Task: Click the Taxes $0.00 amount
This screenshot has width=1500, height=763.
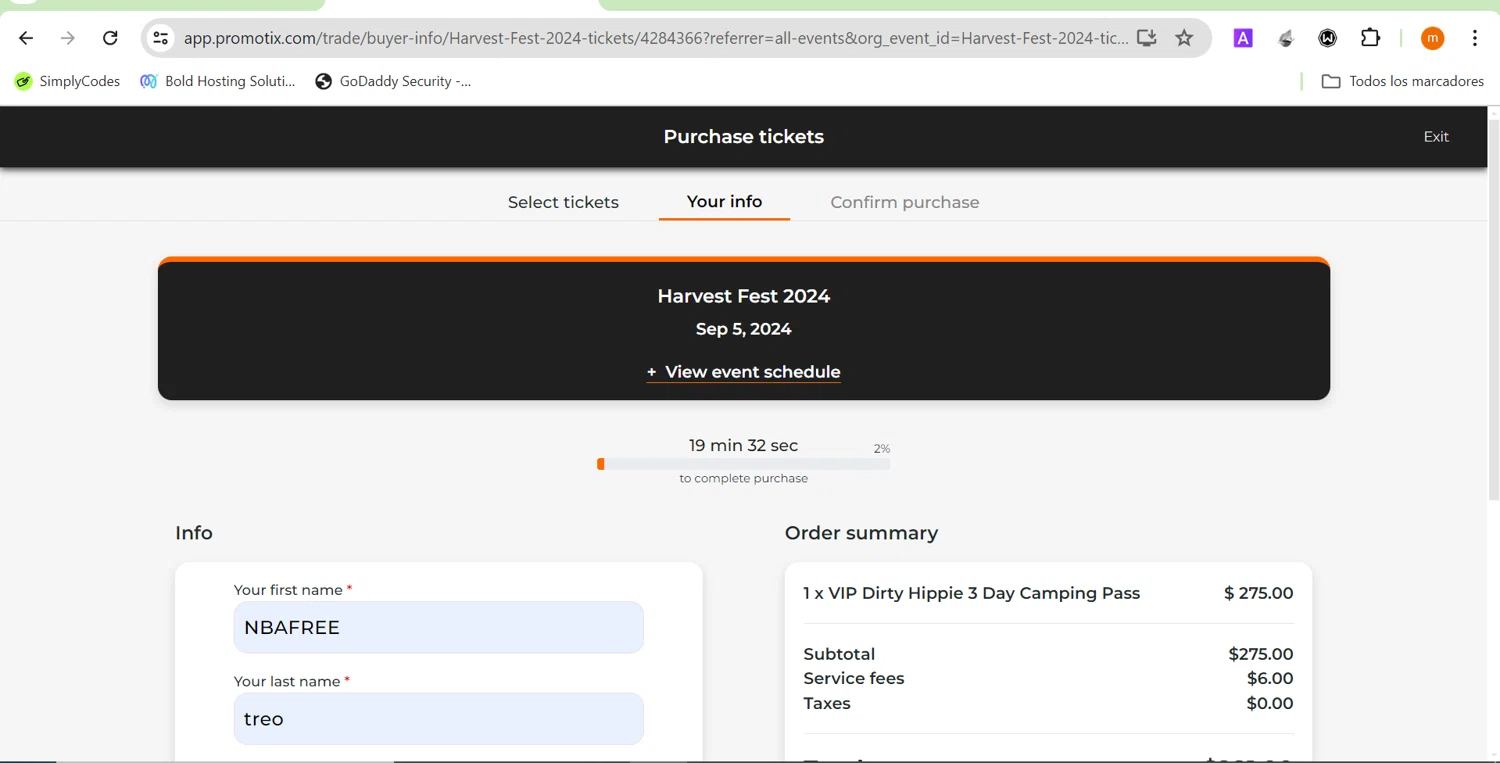Action: pos(1270,703)
